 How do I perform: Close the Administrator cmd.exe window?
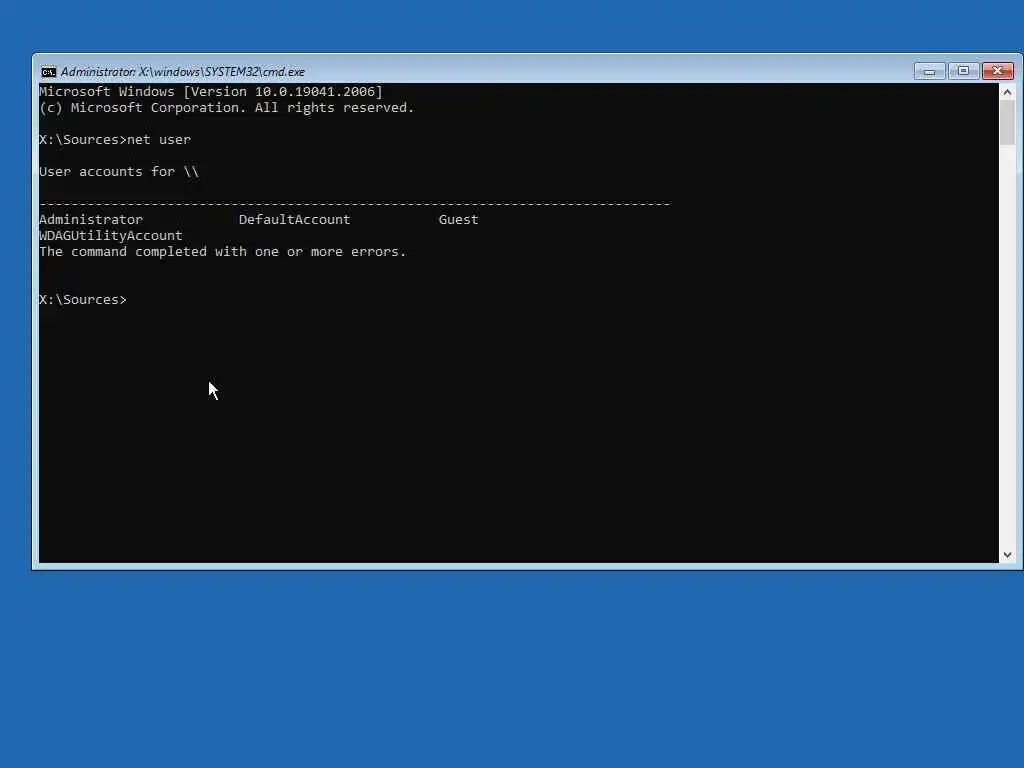(x=998, y=71)
